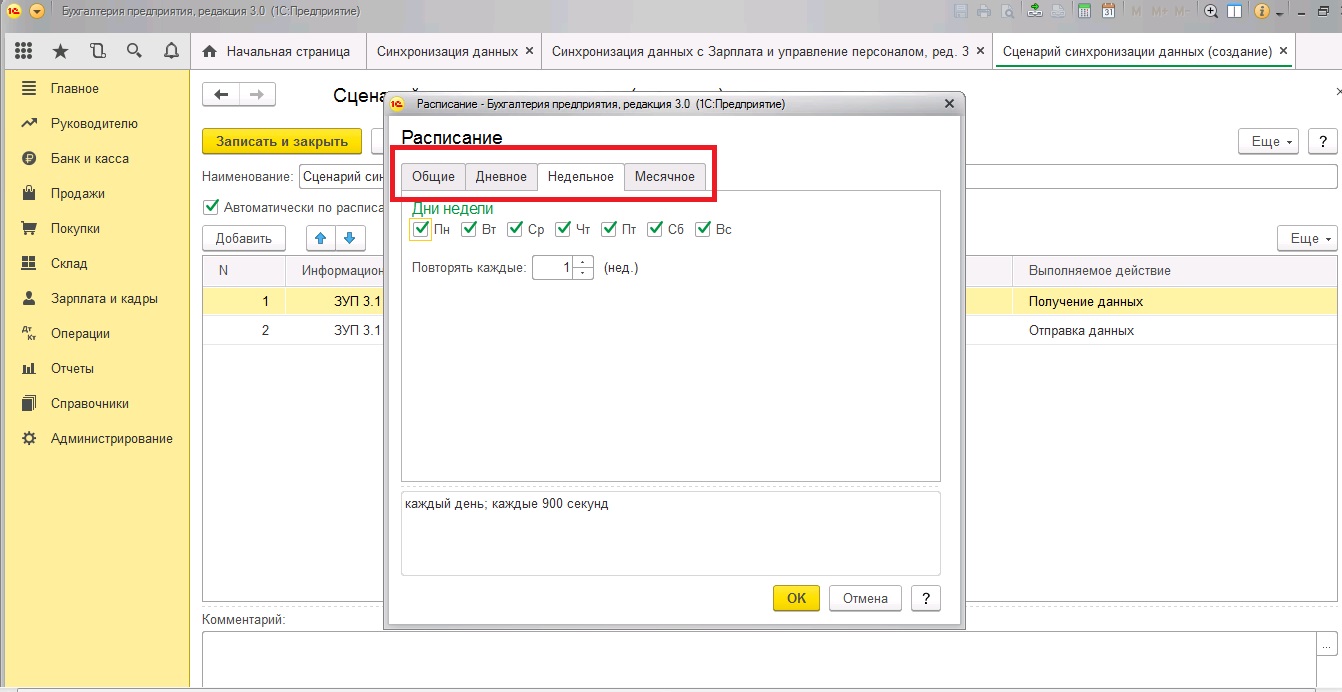Toggle the Сб weekday checkbox
The width and height of the screenshot is (1342, 692).
(x=656, y=229)
